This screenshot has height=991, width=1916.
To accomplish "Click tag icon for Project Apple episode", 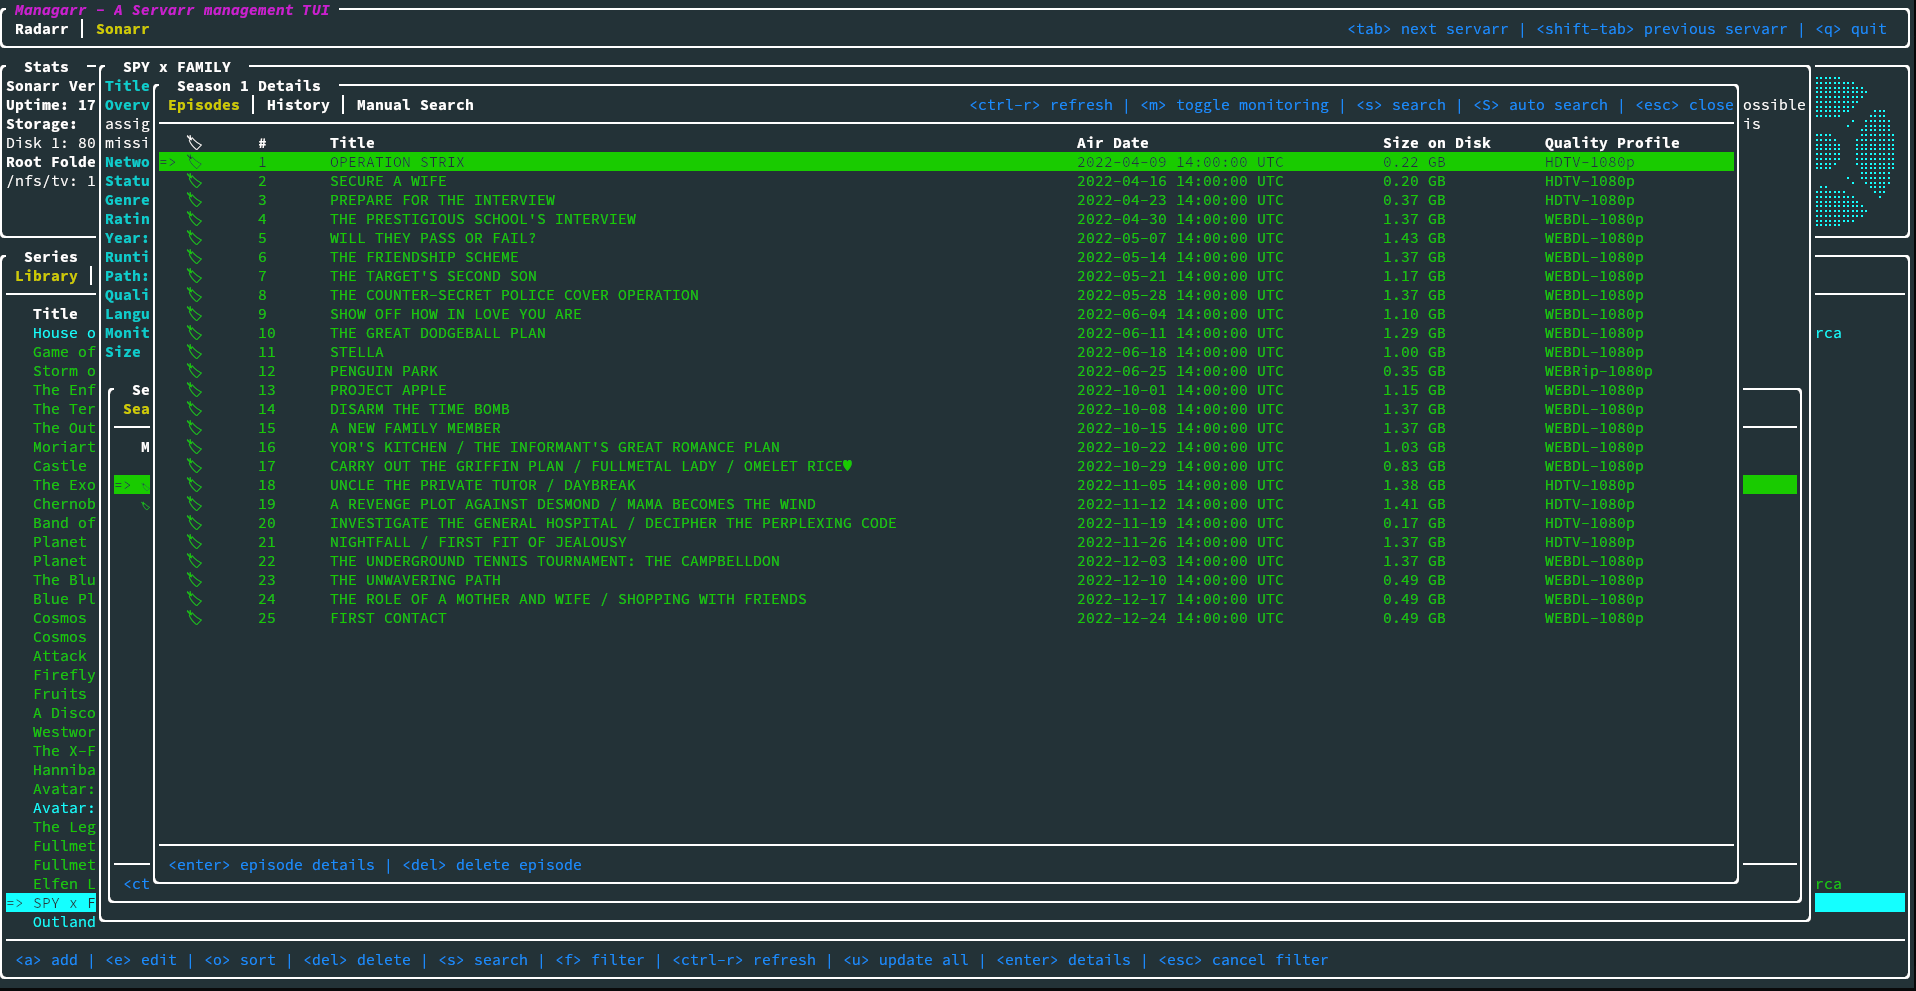I will tap(194, 390).
